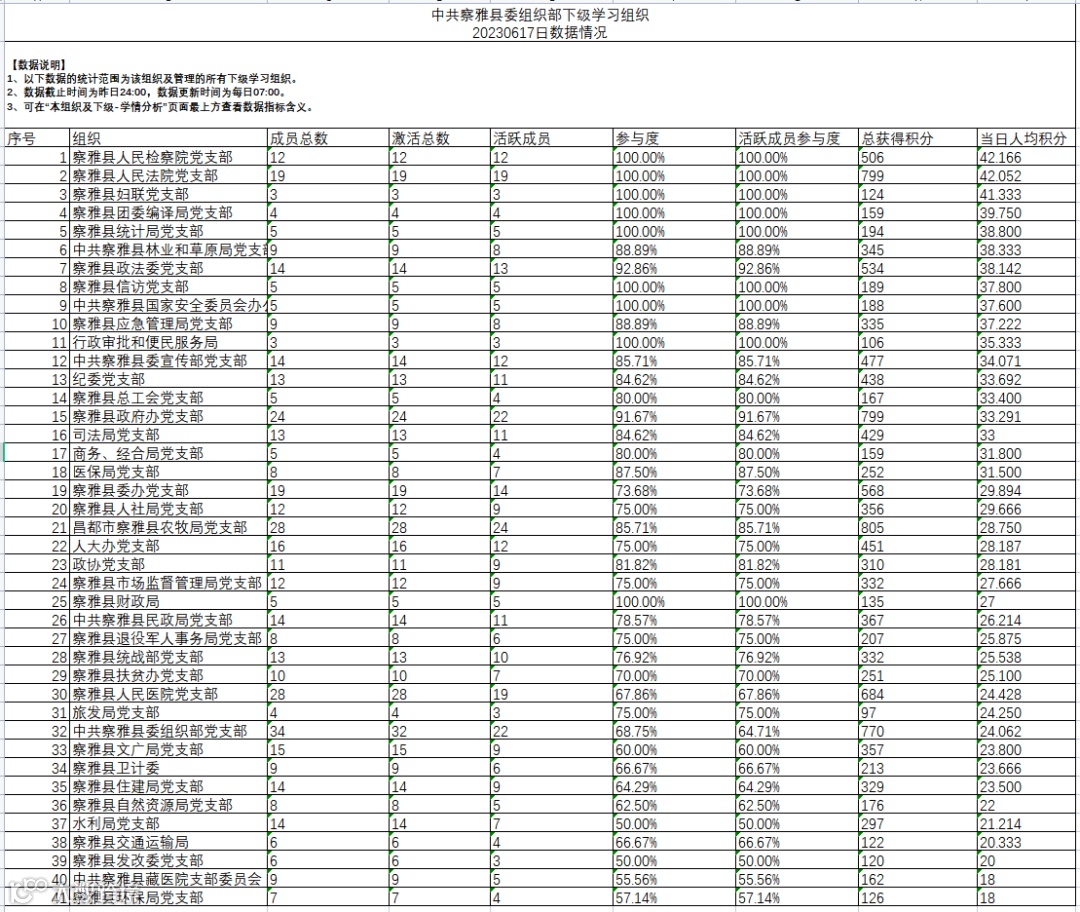Screen dimensions: 1080x912
Task: Click the daily score 42.166
Action: [1026, 157]
